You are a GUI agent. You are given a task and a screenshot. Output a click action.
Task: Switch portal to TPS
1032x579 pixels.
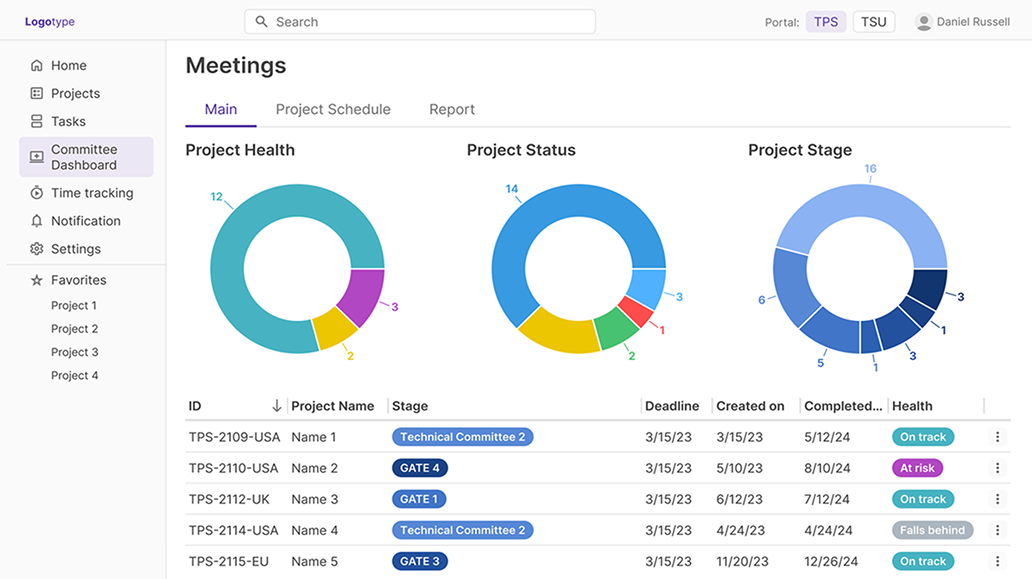826,22
